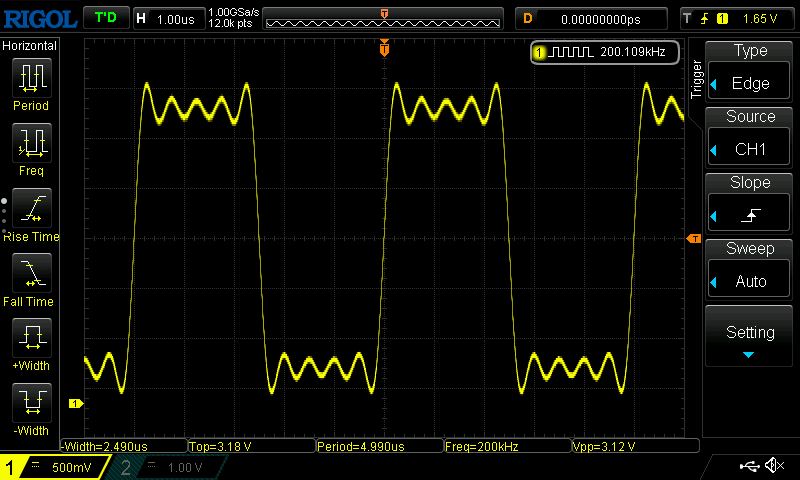
Task: Click the T'D trigger status indicator
Action: [x=106, y=18]
